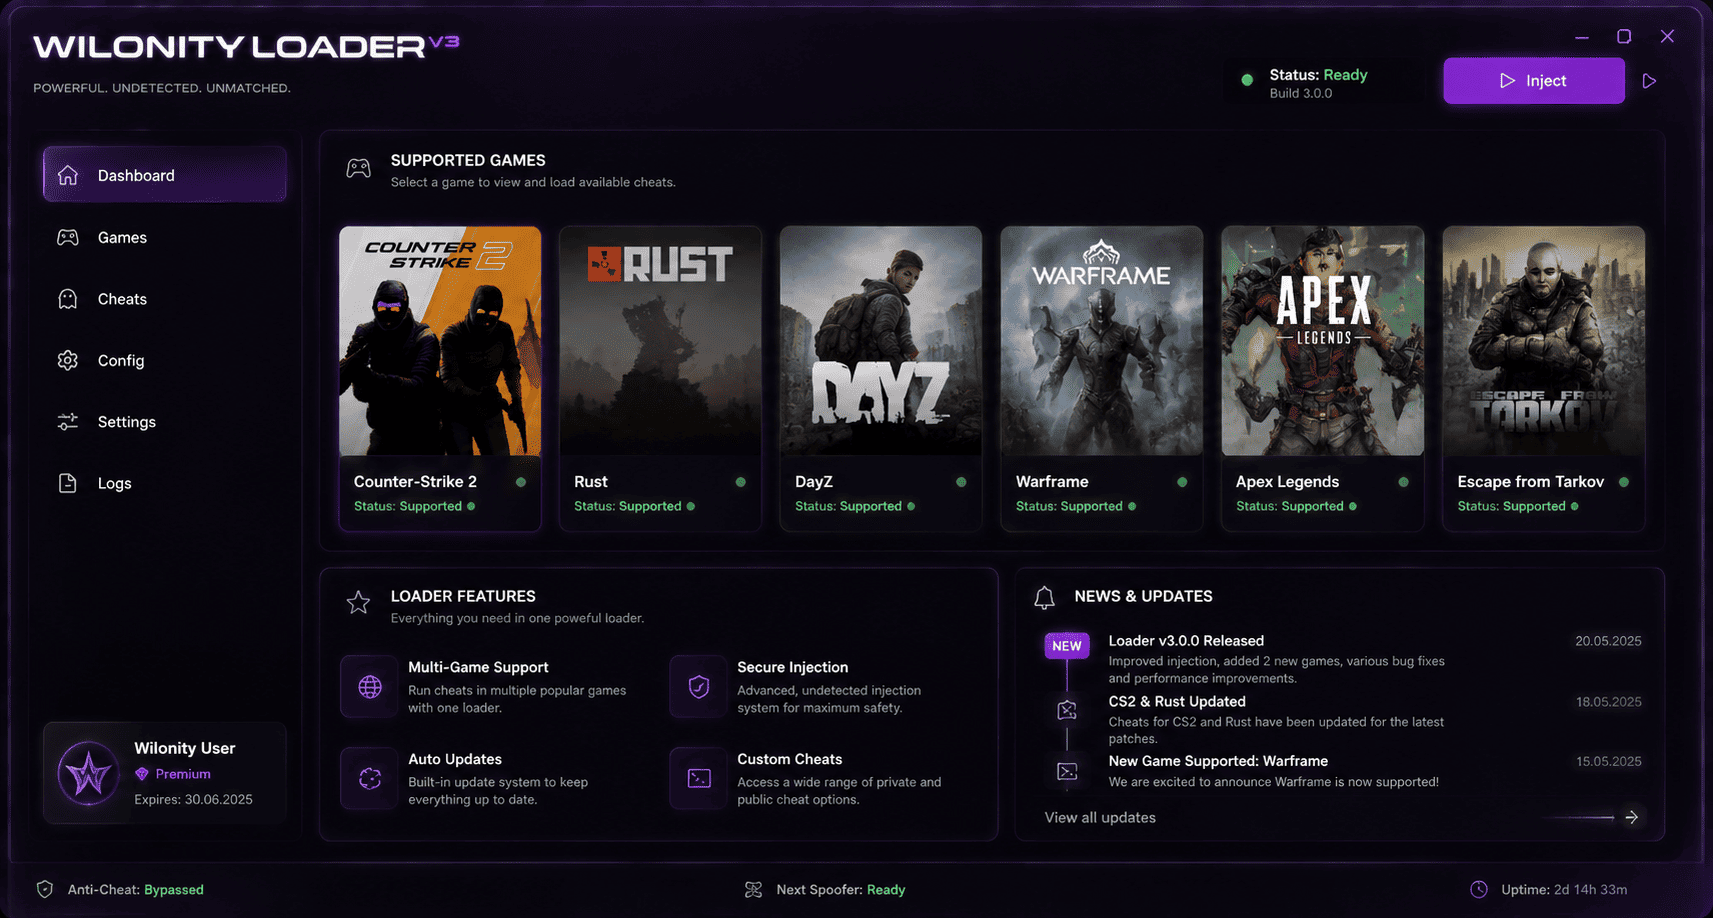Click the News & Updates bell icon

click(x=1044, y=598)
